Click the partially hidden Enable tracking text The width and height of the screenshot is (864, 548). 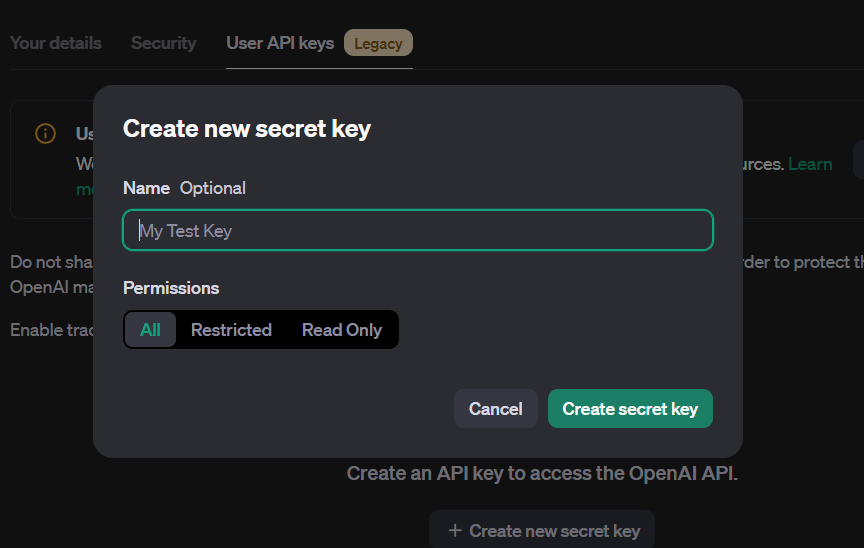click(x=52, y=330)
